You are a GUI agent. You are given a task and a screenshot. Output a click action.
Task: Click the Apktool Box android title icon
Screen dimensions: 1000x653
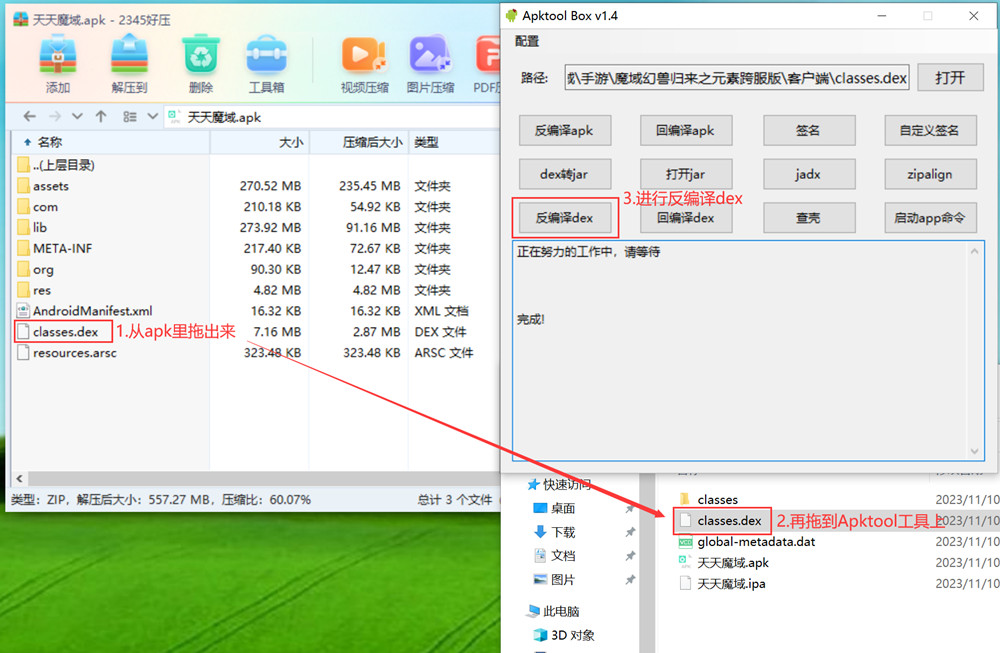(x=511, y=16)
